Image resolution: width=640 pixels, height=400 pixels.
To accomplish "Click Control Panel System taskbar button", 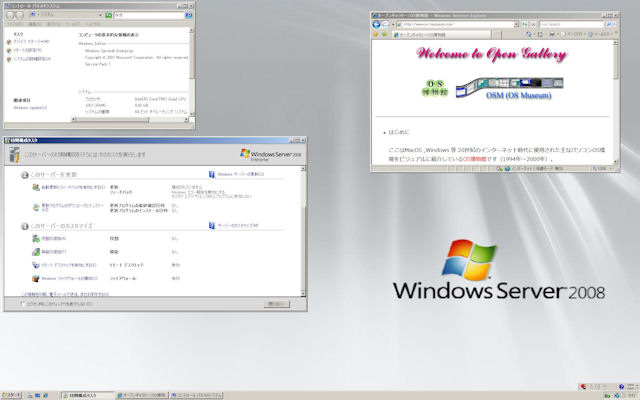I will pyautogui.click(x=197, y=396).
